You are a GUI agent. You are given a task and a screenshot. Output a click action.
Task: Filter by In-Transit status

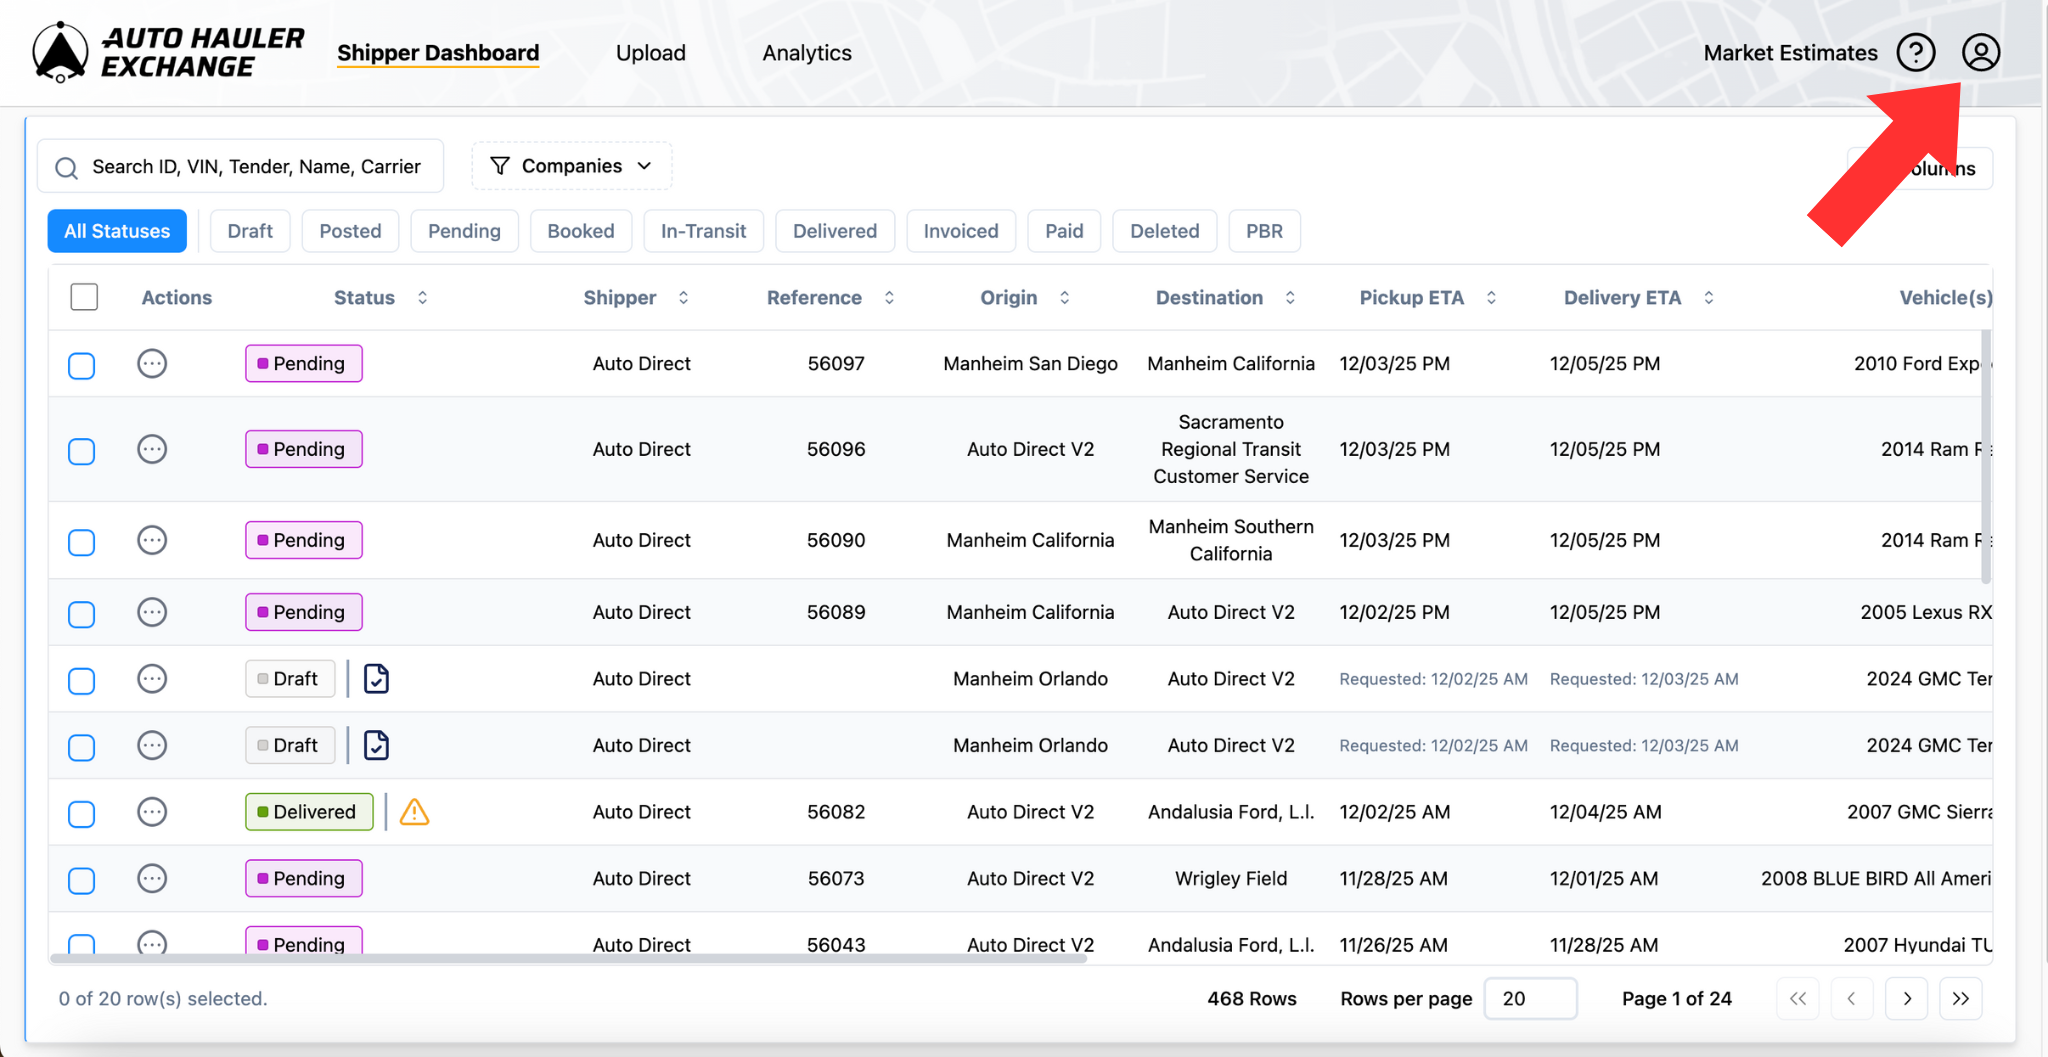703,231
